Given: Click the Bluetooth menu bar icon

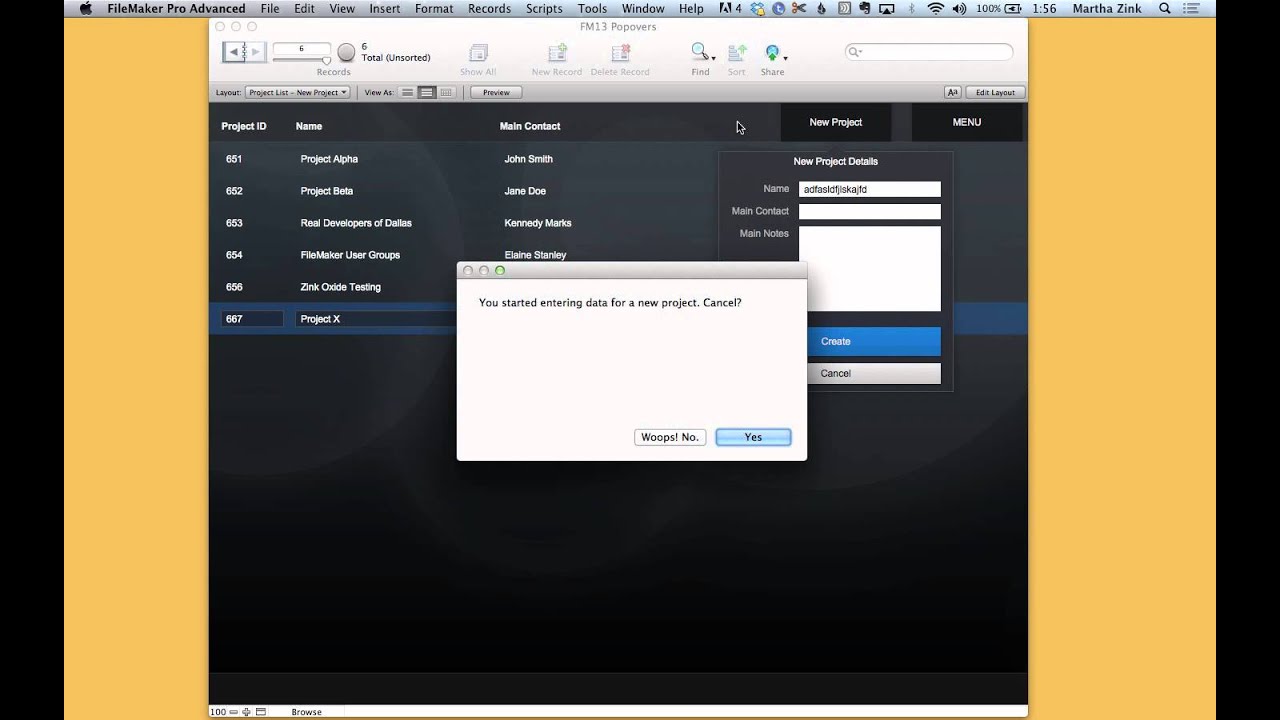Looking at the screenshot, I should pyautogui.click(x=911, y=8).
